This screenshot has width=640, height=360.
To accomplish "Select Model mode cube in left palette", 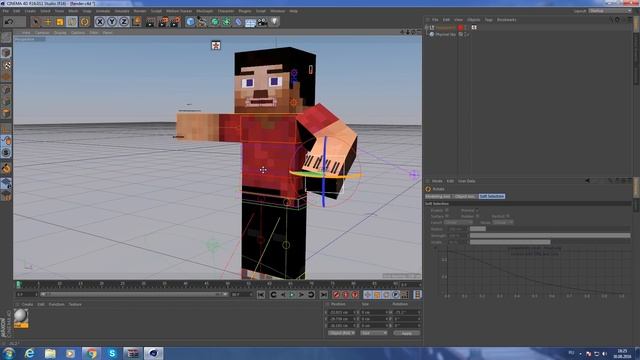I will (6, 53).
